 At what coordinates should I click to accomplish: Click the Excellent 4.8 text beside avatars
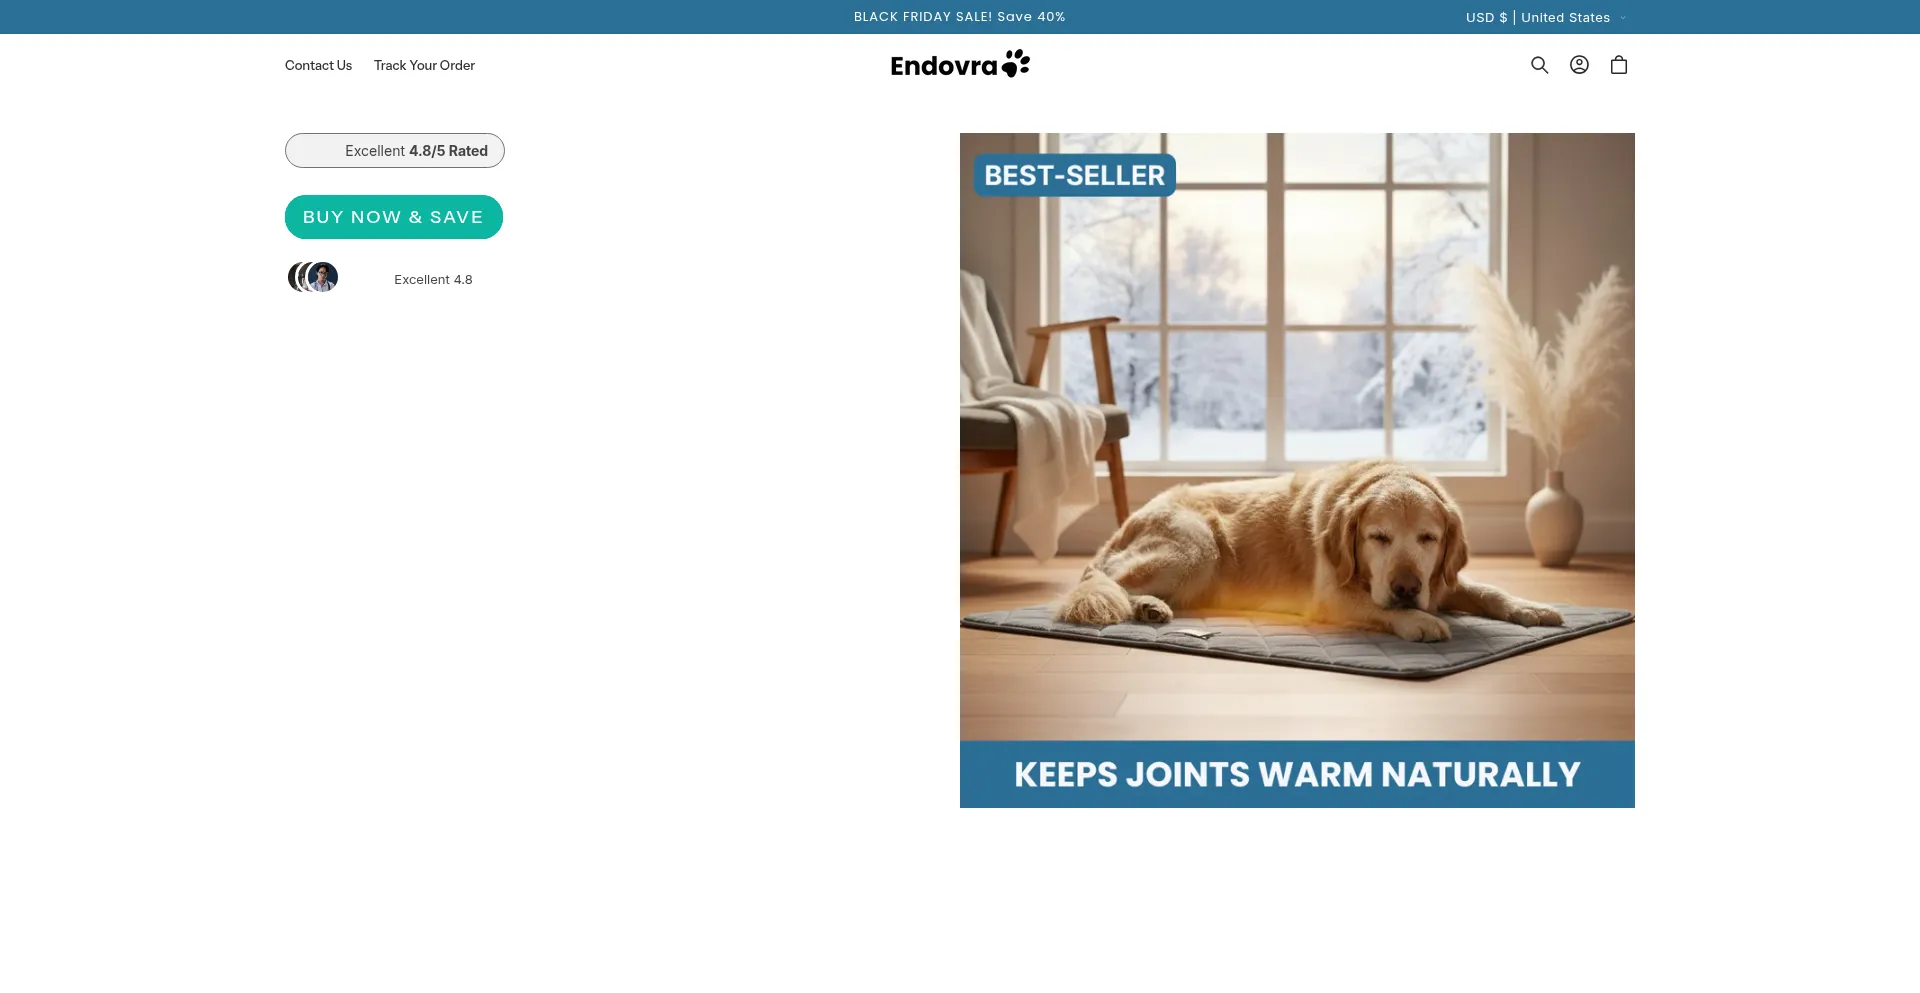(x=433, y=279)
